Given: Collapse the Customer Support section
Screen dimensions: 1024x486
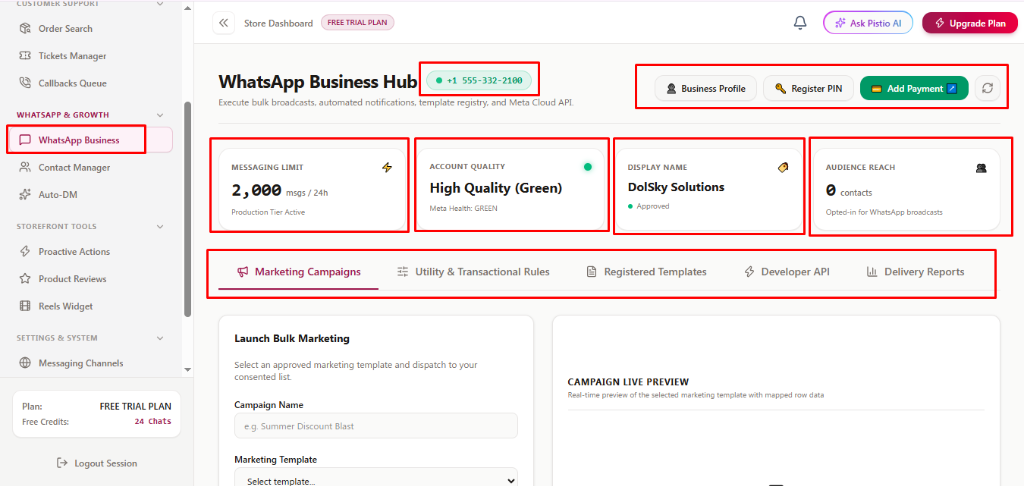Looking at the screenshot, I should (x=160, y=4).
